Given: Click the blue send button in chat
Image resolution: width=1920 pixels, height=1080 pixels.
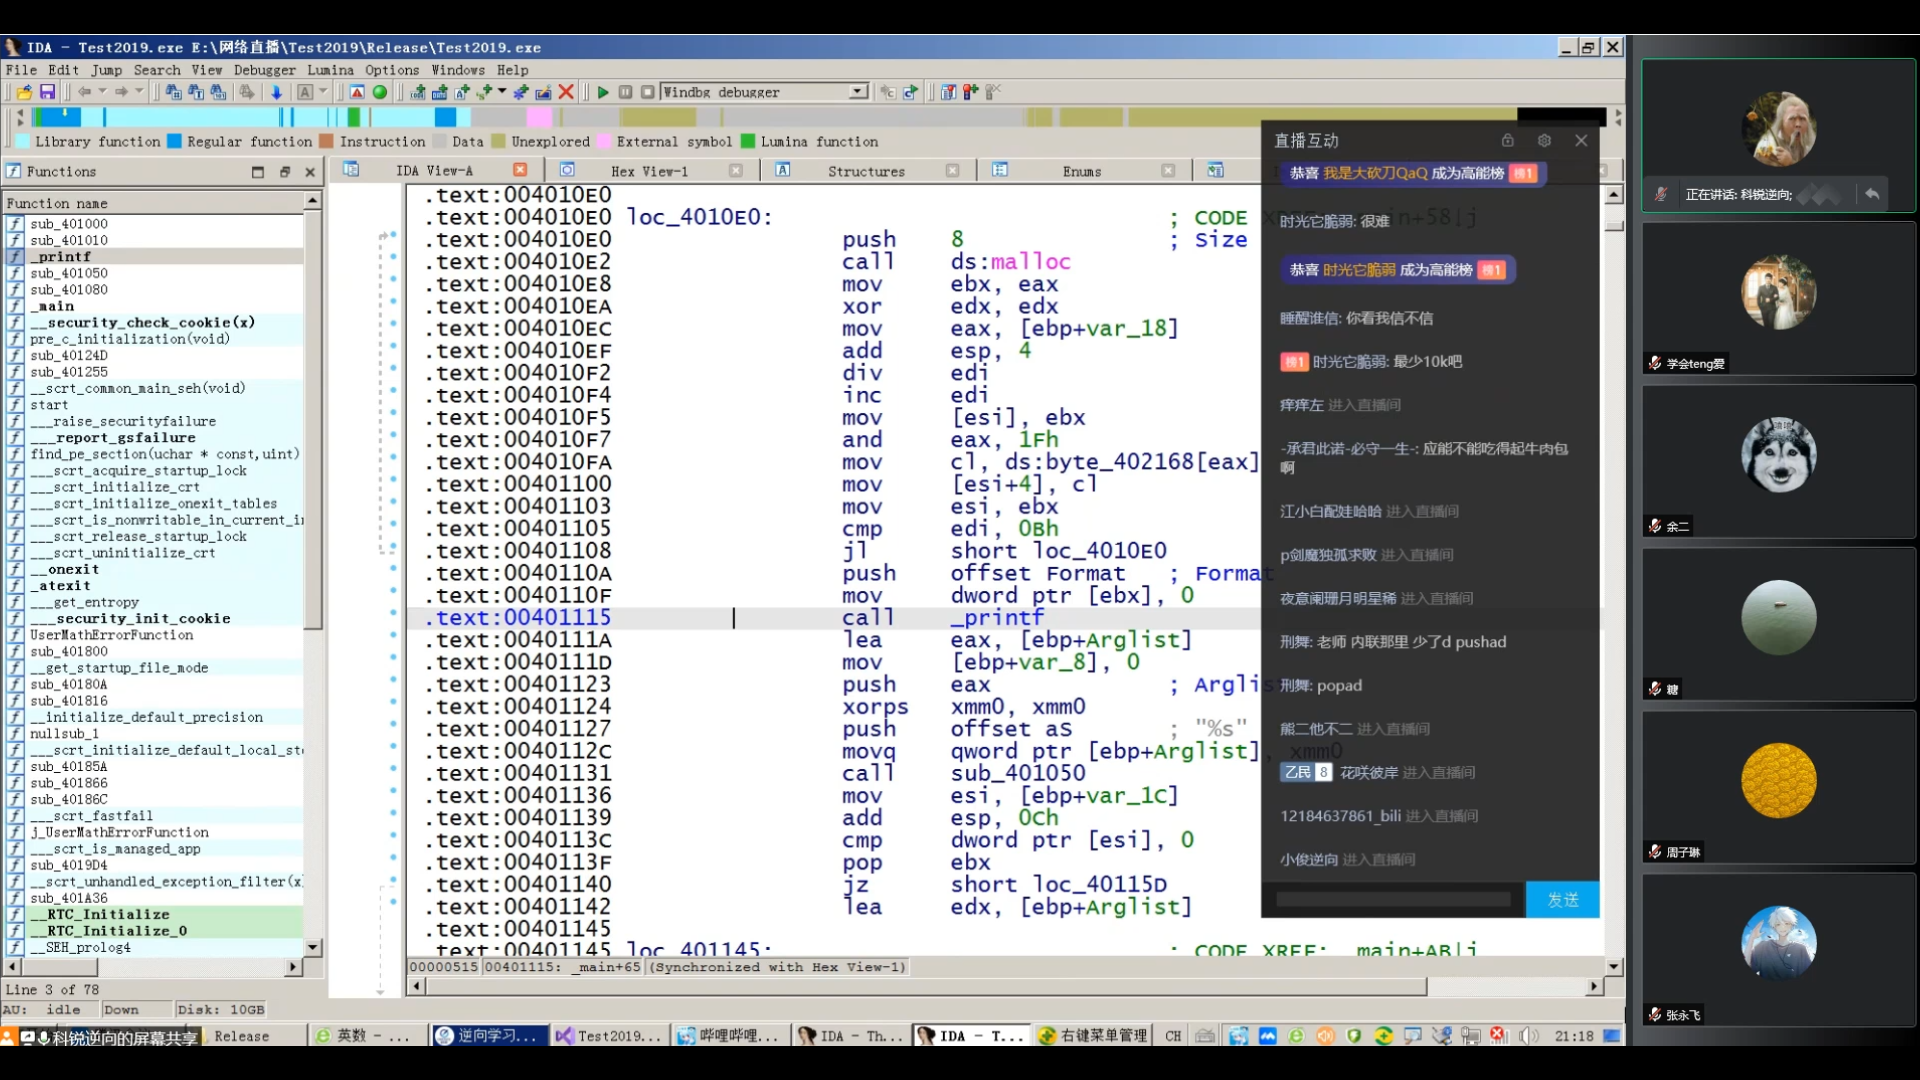Looking at the screenshot, I should point(1562,900).
